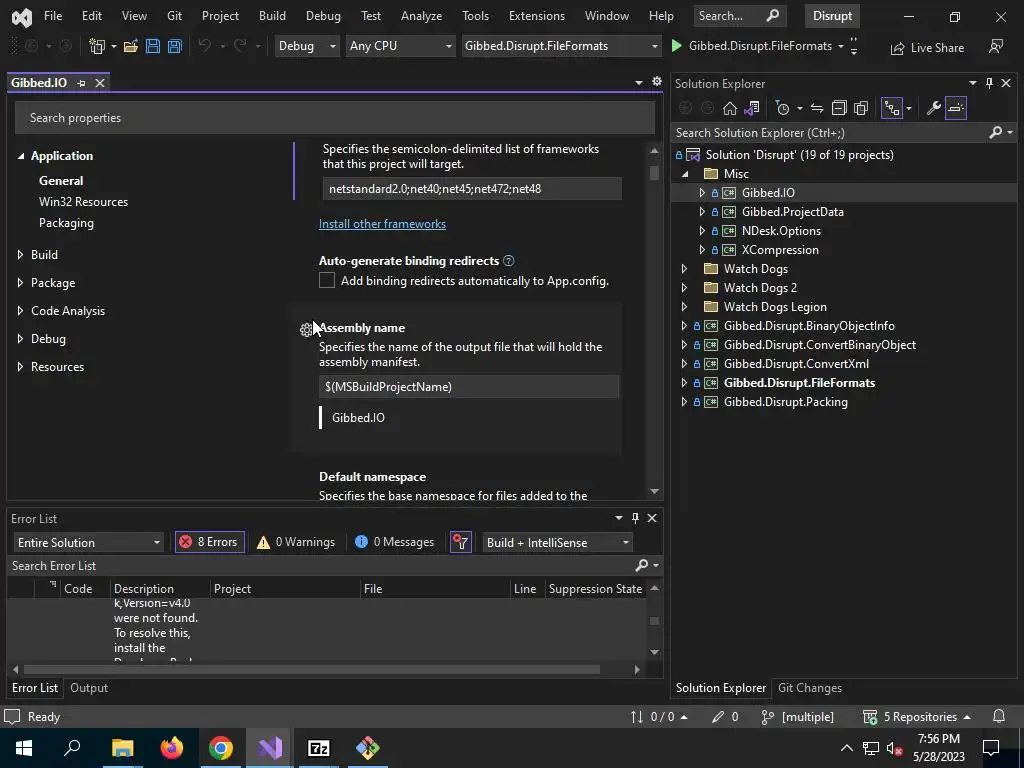Open Firefox from the taskbar
The image size is (1024, 768).
click(172, 748)
